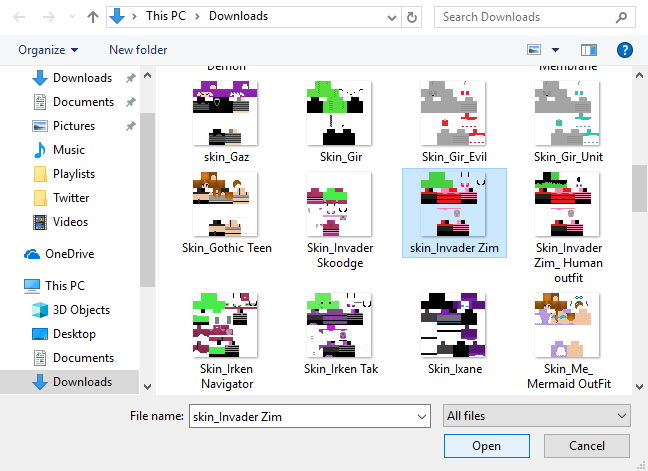Click the Skin_Ixane file name label
Screen dimensions: 648x471
[x=455, y=369]
